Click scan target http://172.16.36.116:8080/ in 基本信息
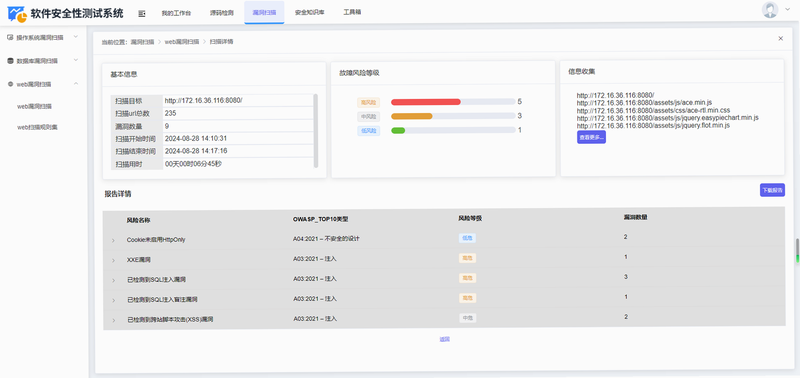This screenshot has width=800, height=378. click(x=203, y=100)
